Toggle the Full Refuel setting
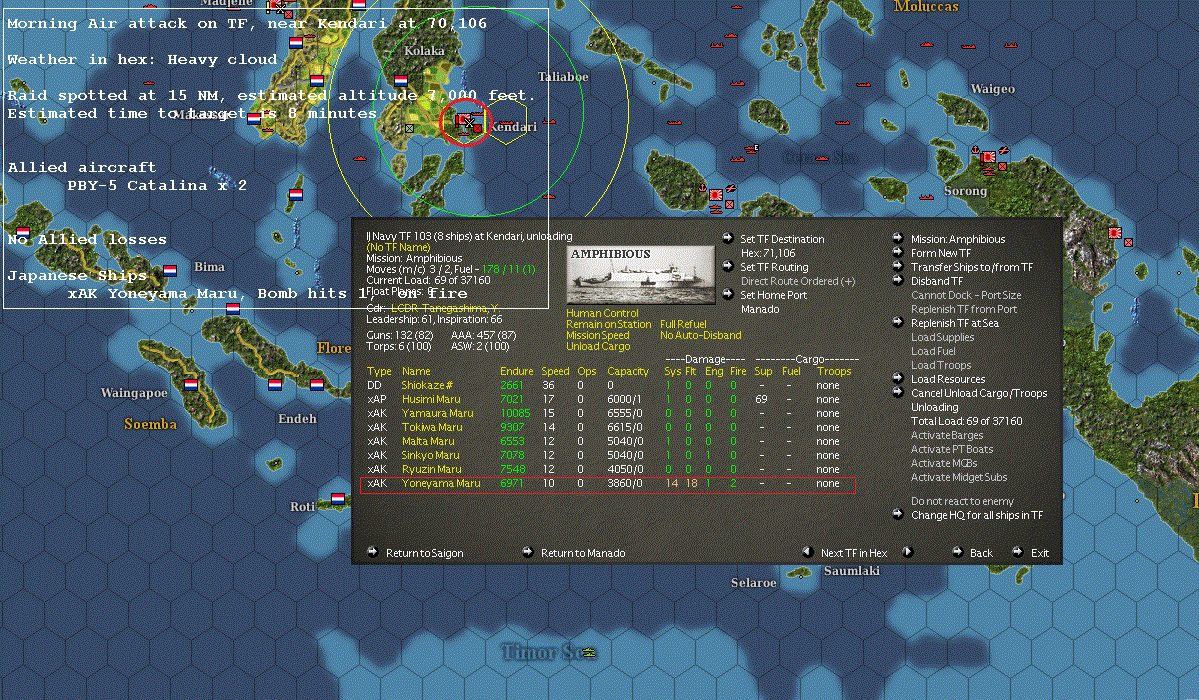 pyautogui.click(x=684, y=324)
